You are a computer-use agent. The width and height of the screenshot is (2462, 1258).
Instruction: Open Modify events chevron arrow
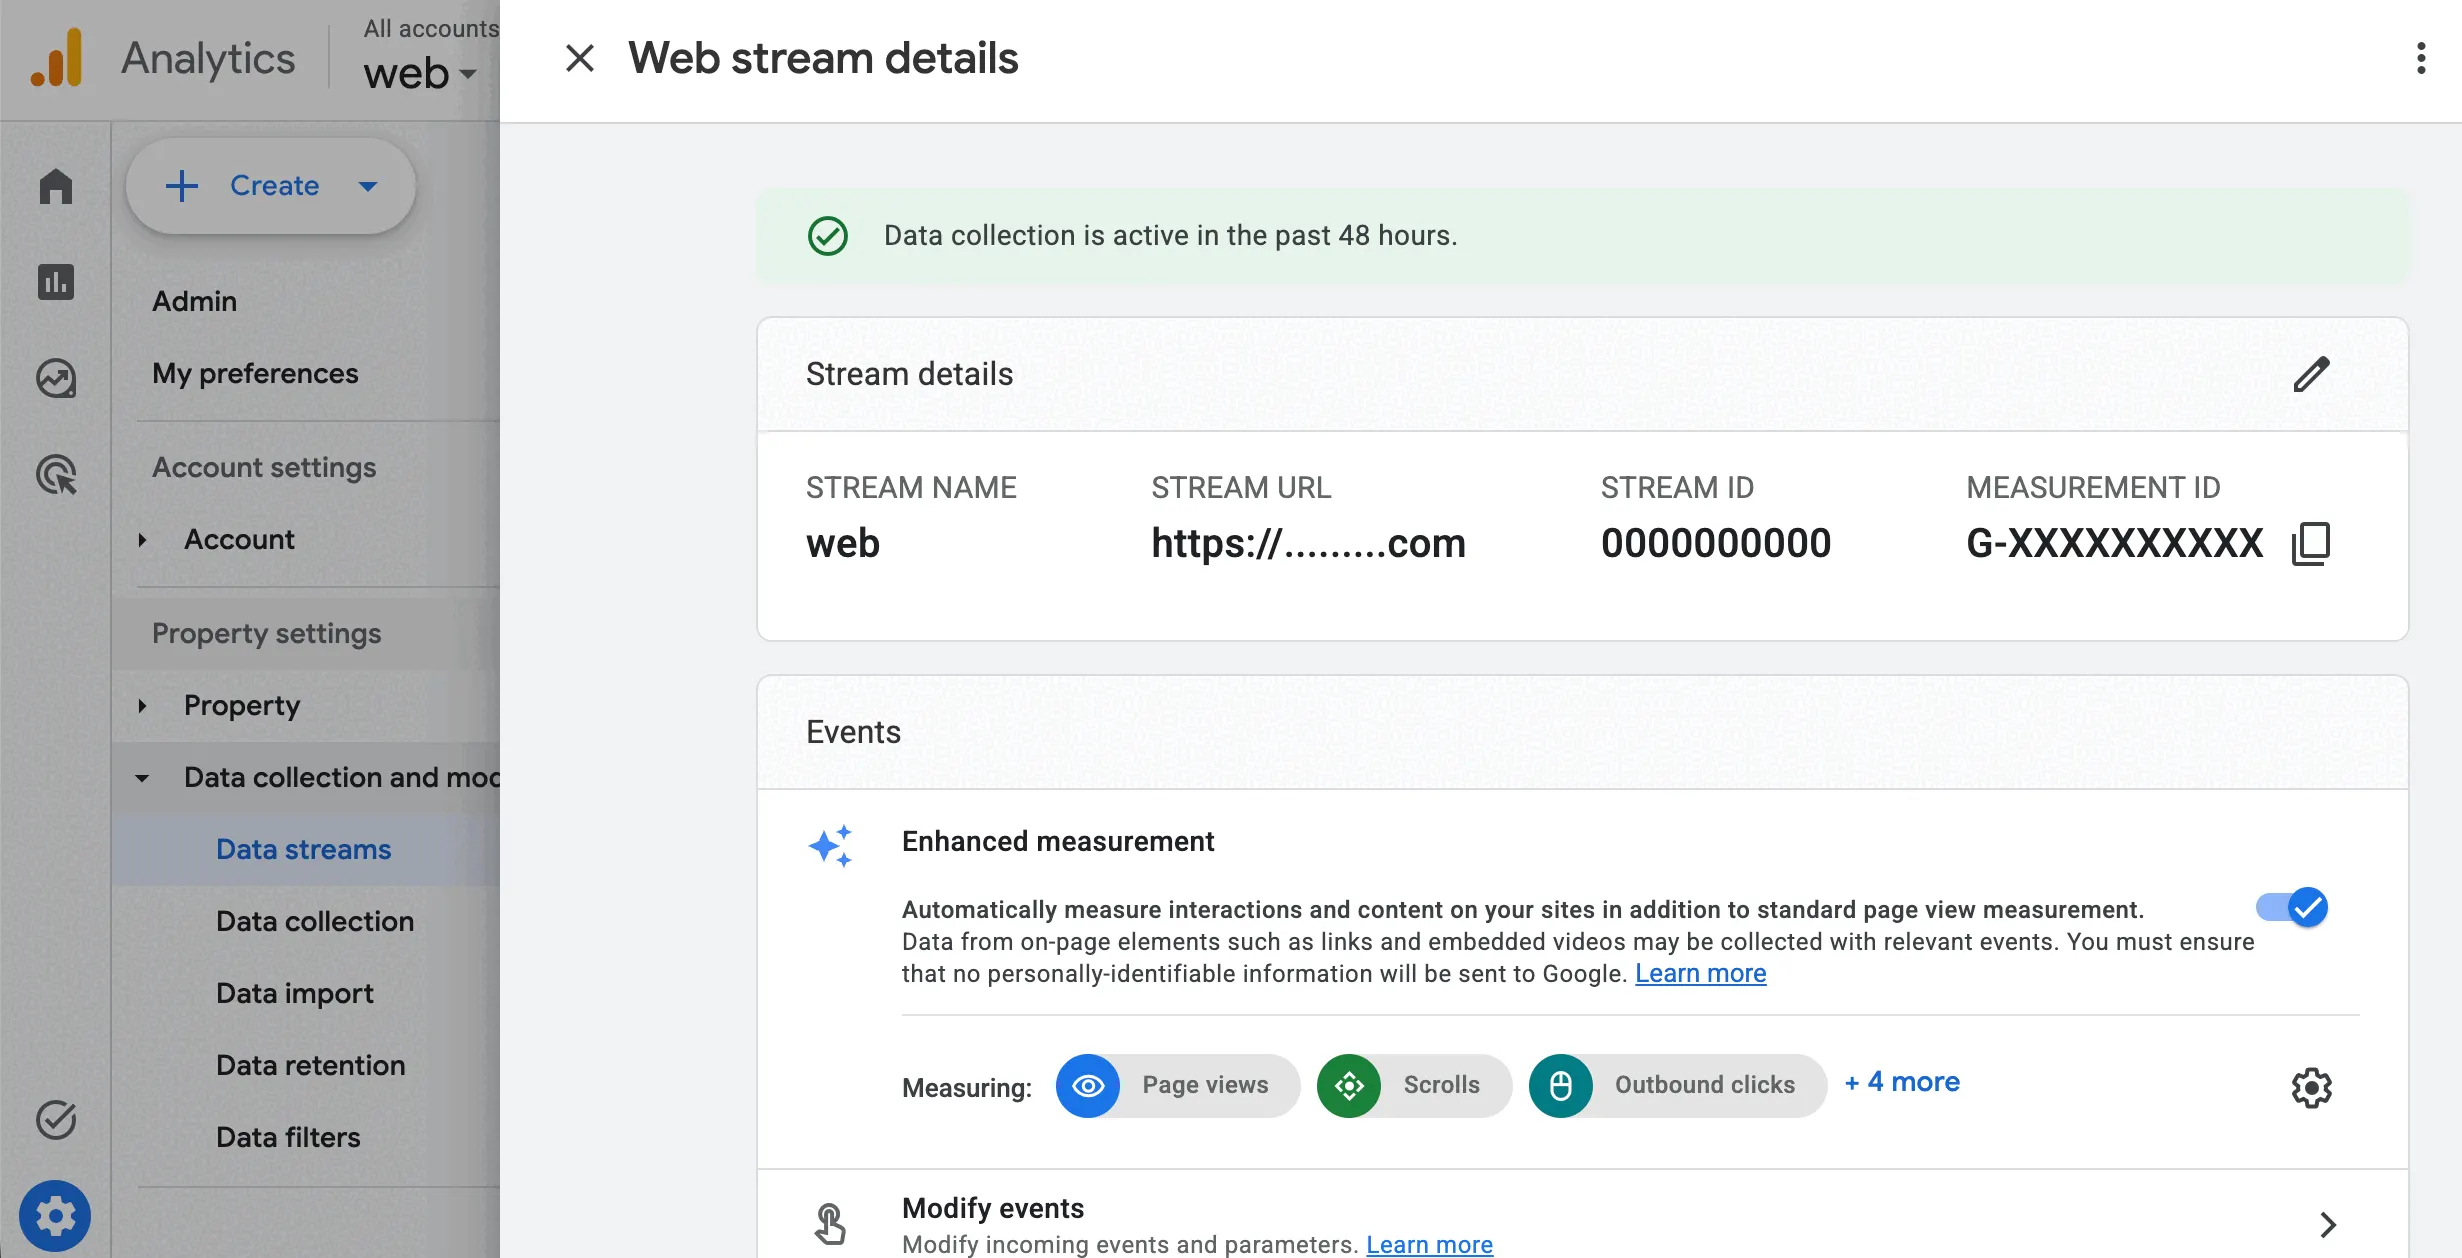pos(2328,1224)
